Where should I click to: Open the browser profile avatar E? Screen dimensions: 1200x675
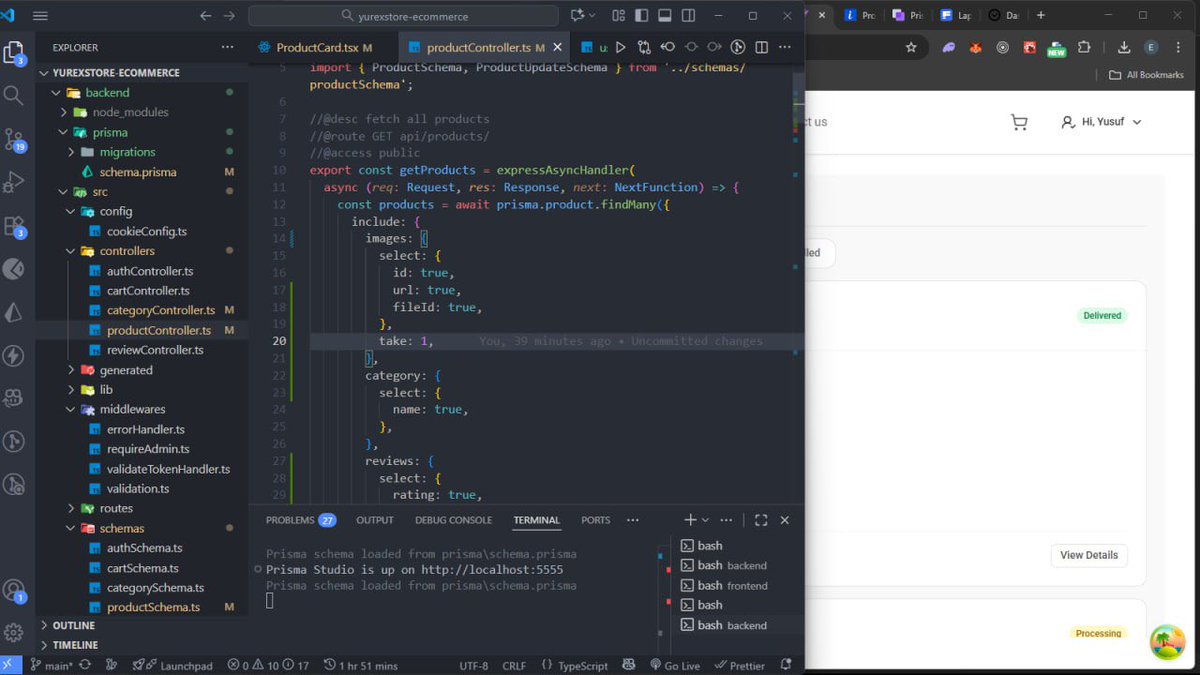1152,47
